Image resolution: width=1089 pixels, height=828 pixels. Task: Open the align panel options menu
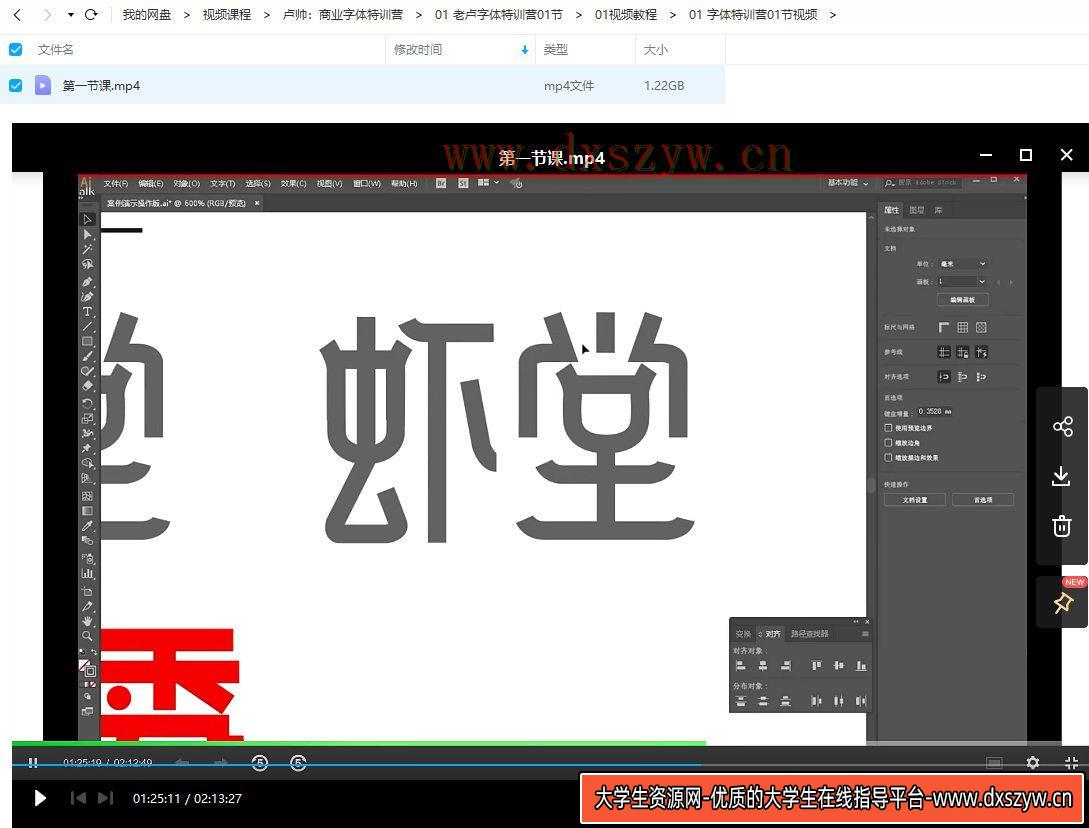point(865,634)
